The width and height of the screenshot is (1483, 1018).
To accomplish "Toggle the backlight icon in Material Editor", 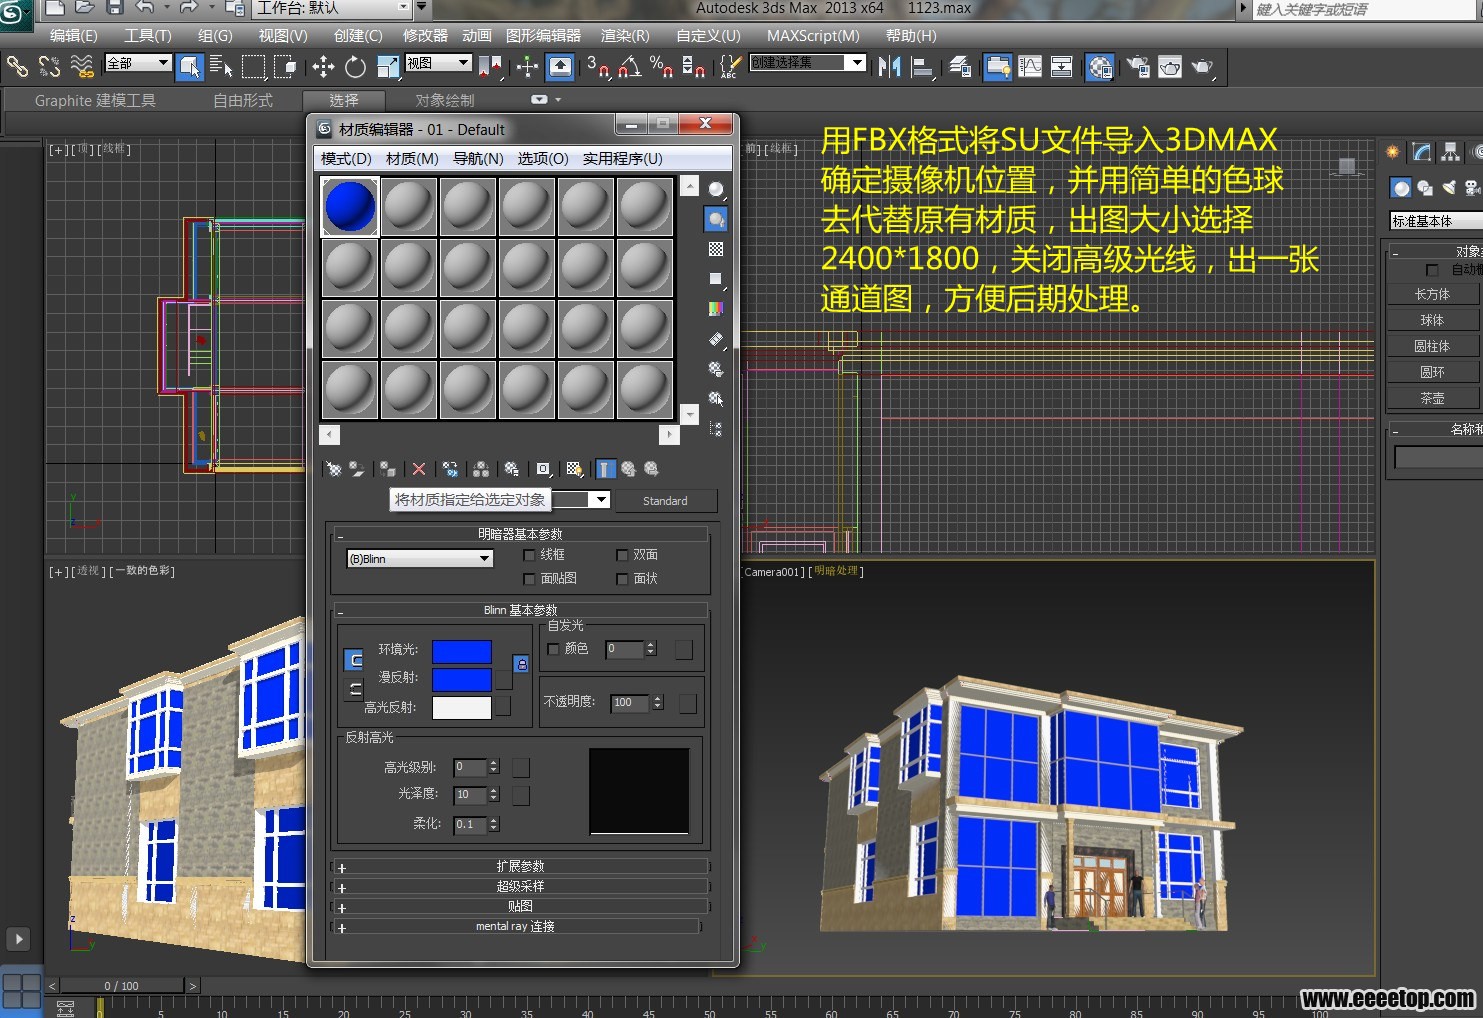I will (x=716, y=219).
